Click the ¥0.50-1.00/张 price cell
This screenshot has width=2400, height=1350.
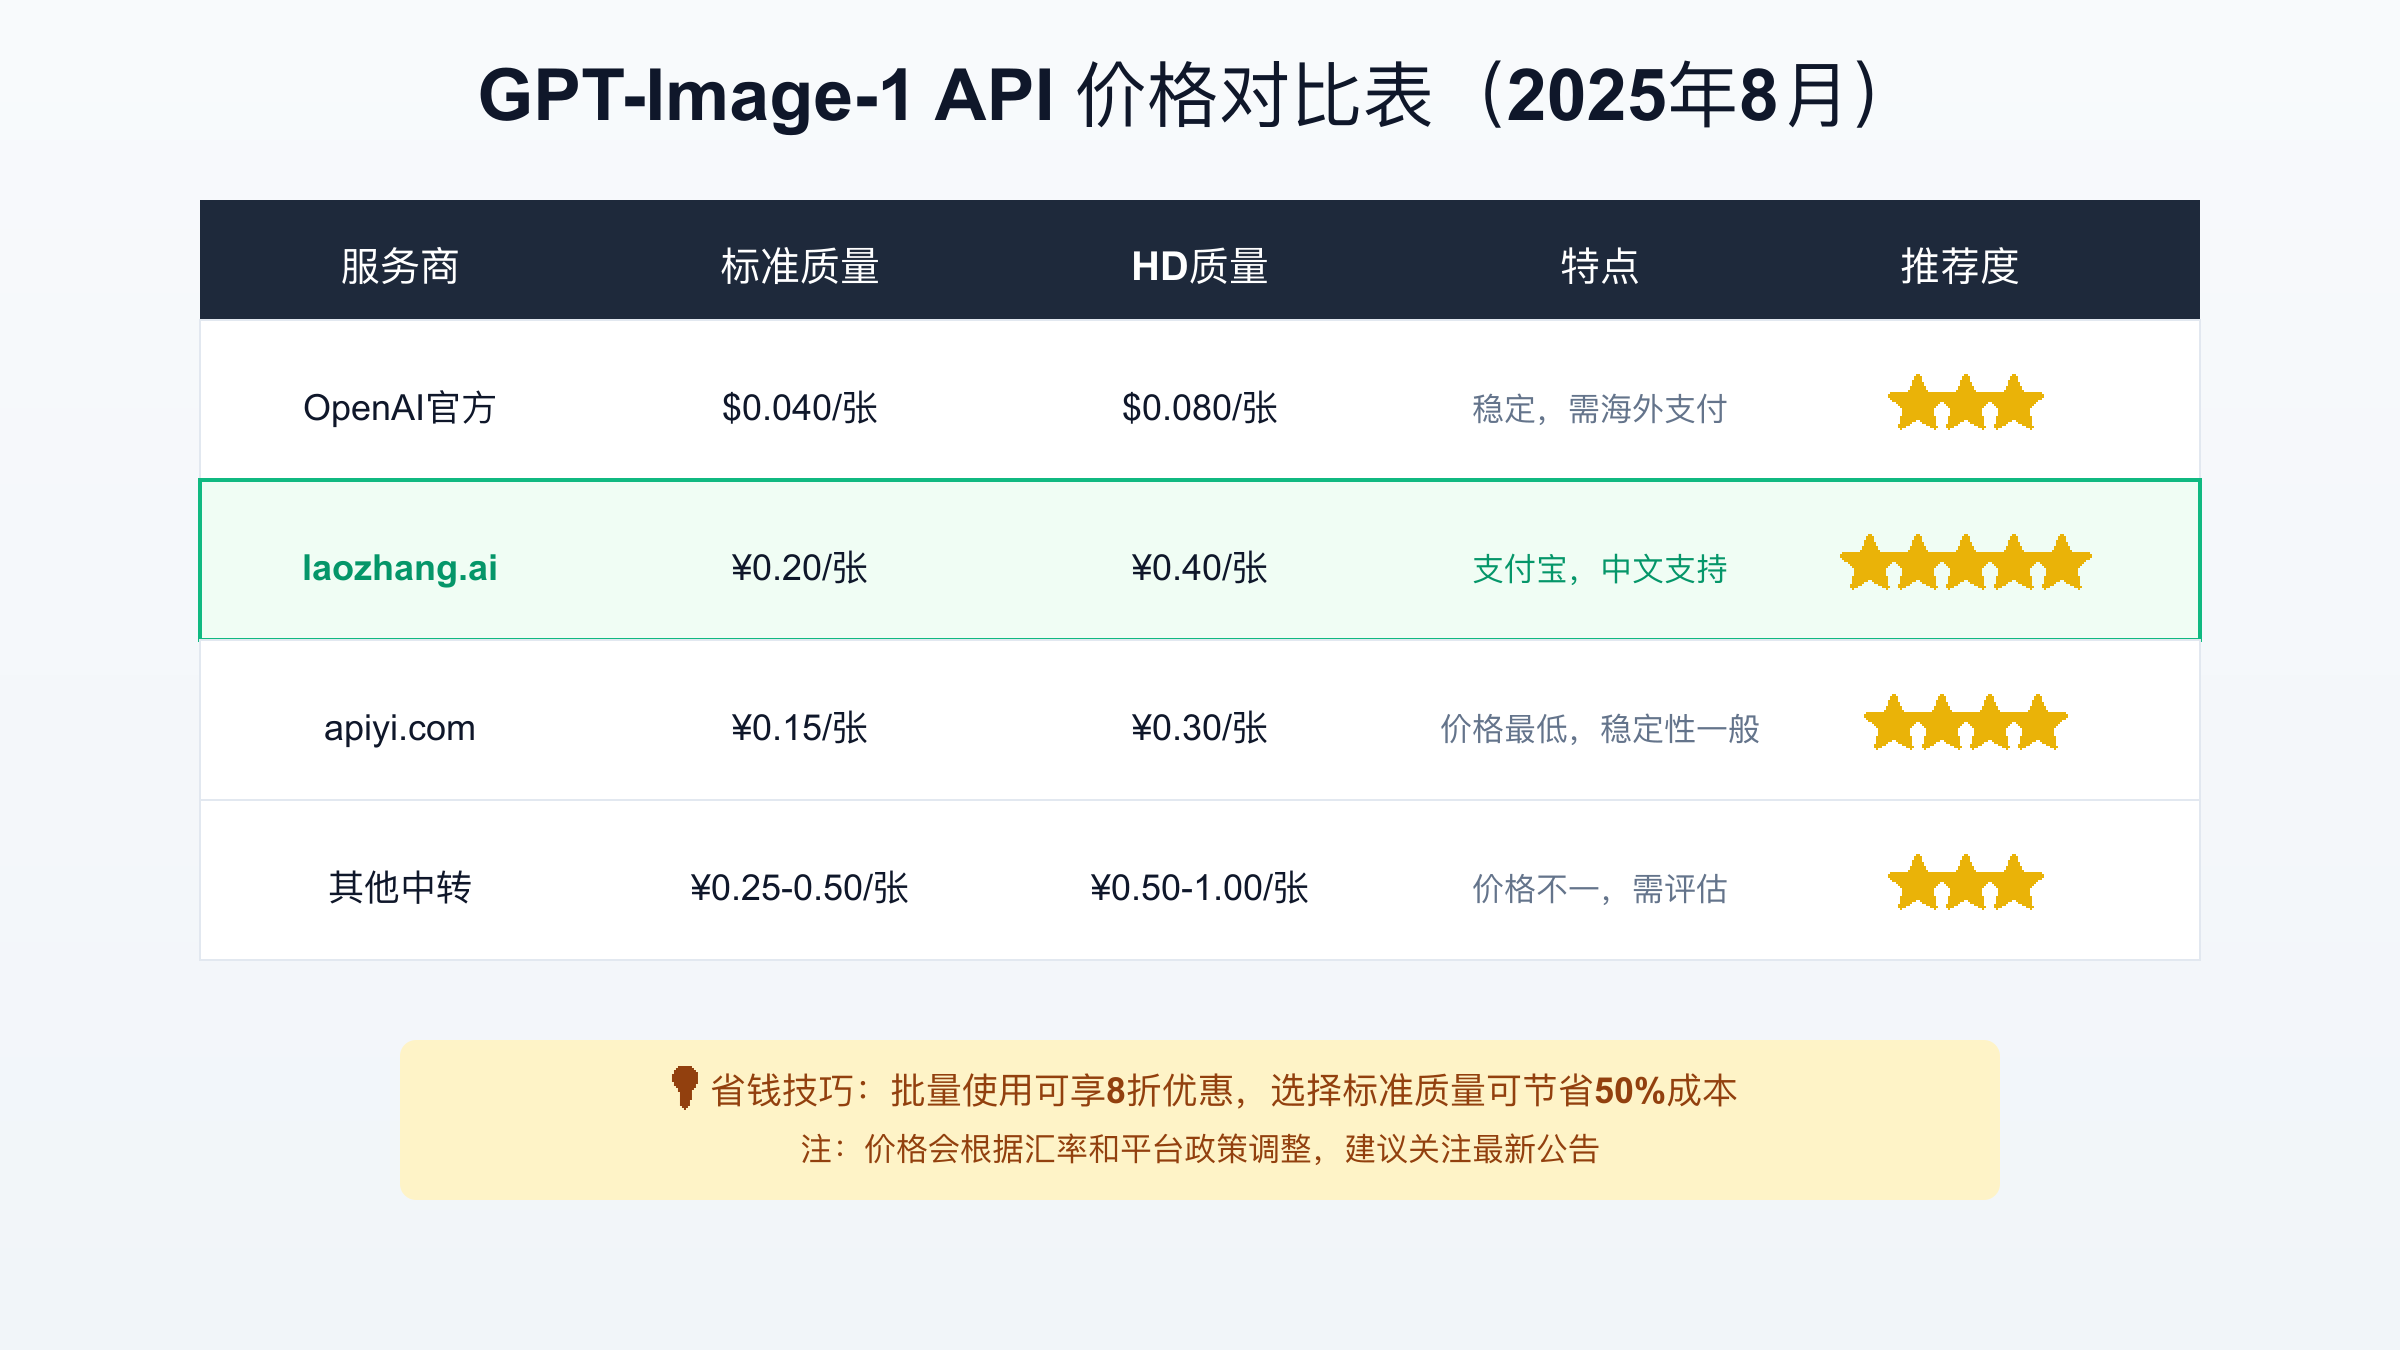1200,888
